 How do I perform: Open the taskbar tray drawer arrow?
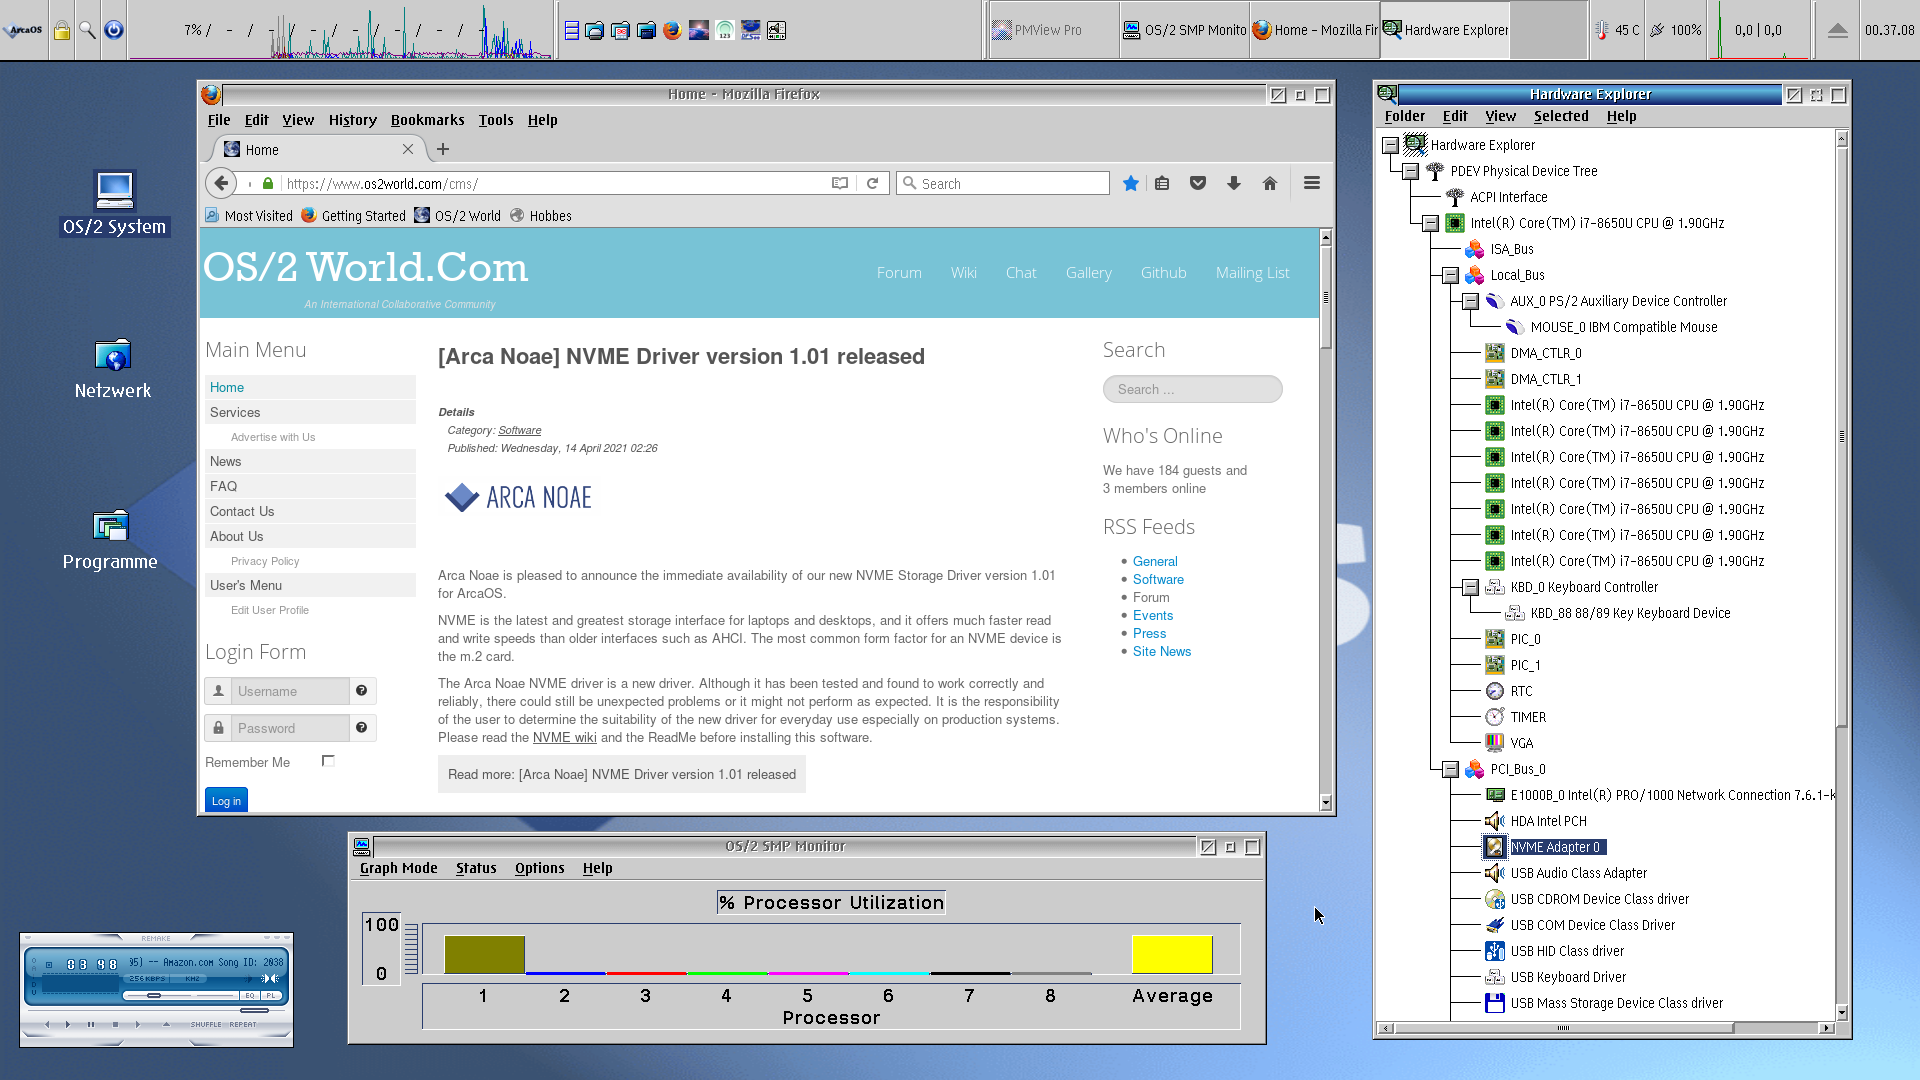coord(1837,30)
